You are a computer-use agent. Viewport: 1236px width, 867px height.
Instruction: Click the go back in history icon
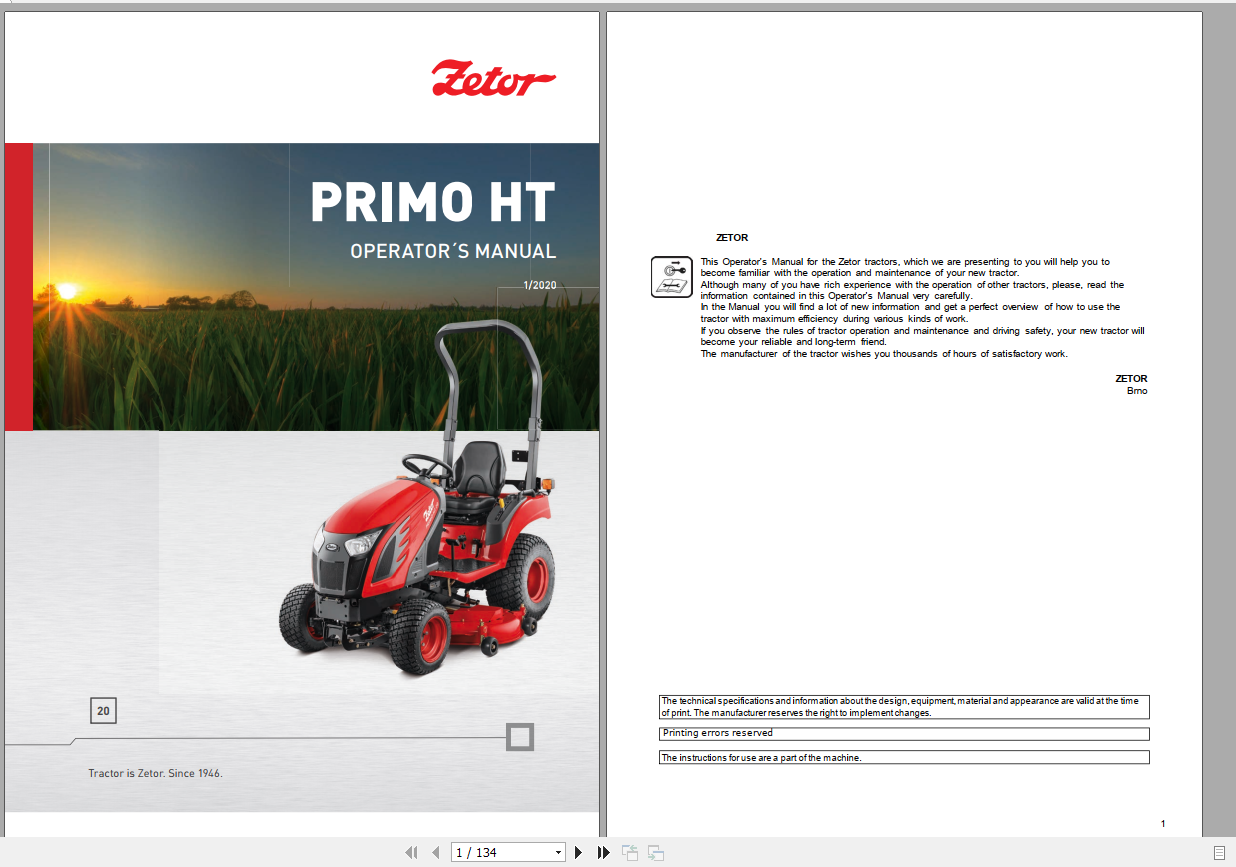pyautogui.click(x=630, y=852)
